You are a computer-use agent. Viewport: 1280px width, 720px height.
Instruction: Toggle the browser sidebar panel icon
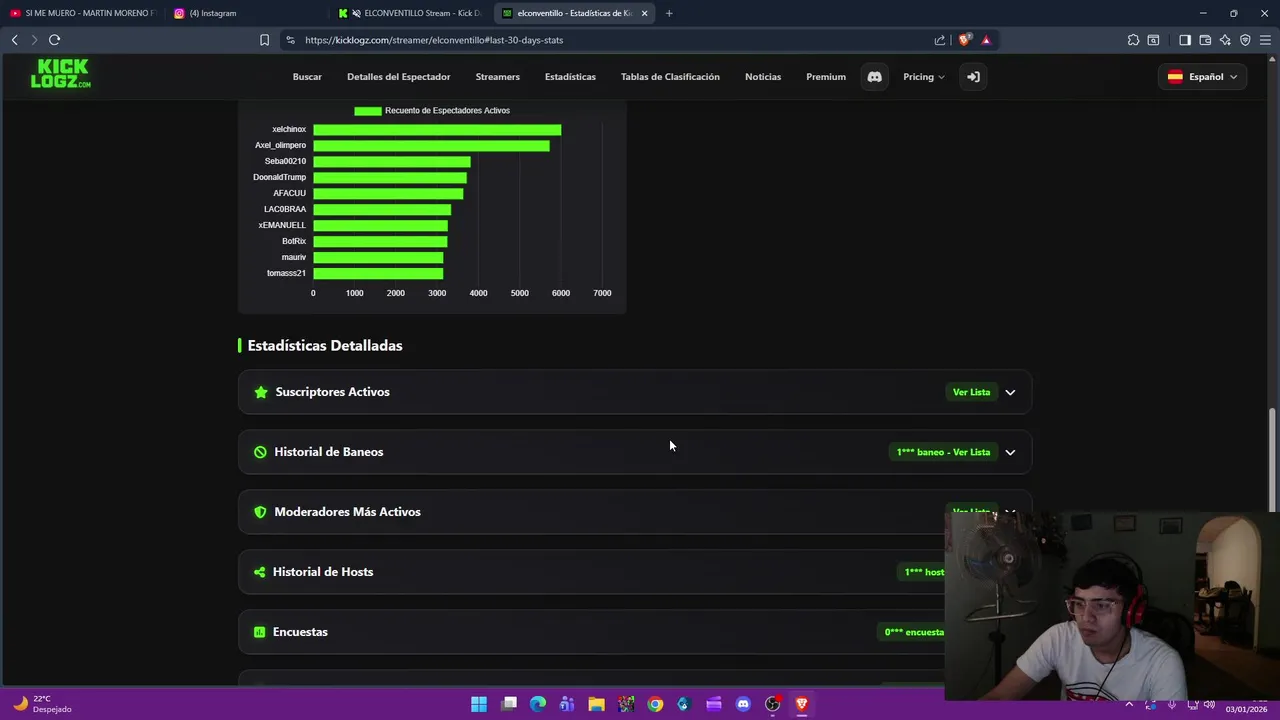tap(1185, 40)
